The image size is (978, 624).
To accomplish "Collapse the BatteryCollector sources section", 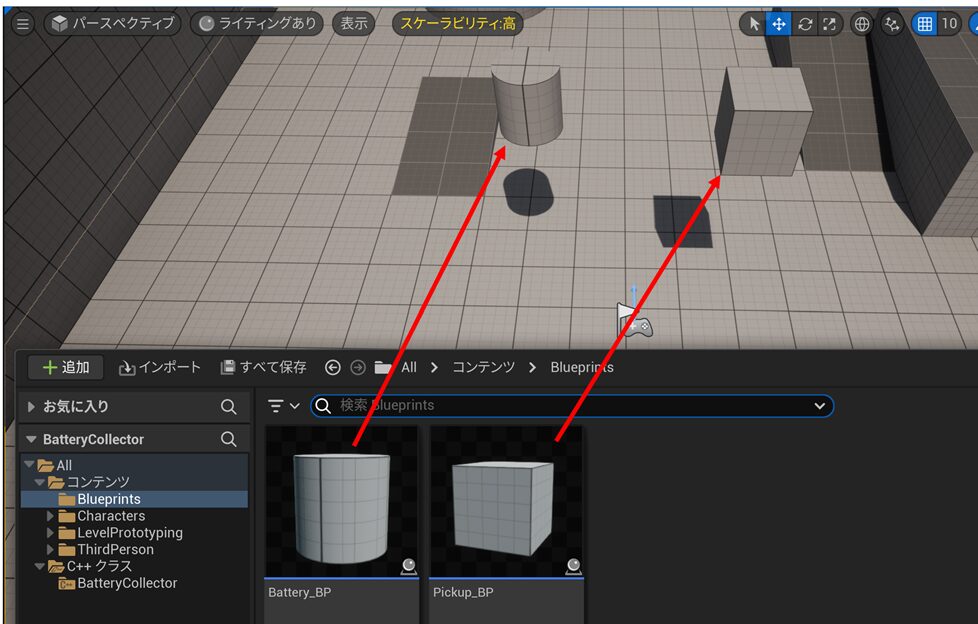I will [x=31, y=439].
